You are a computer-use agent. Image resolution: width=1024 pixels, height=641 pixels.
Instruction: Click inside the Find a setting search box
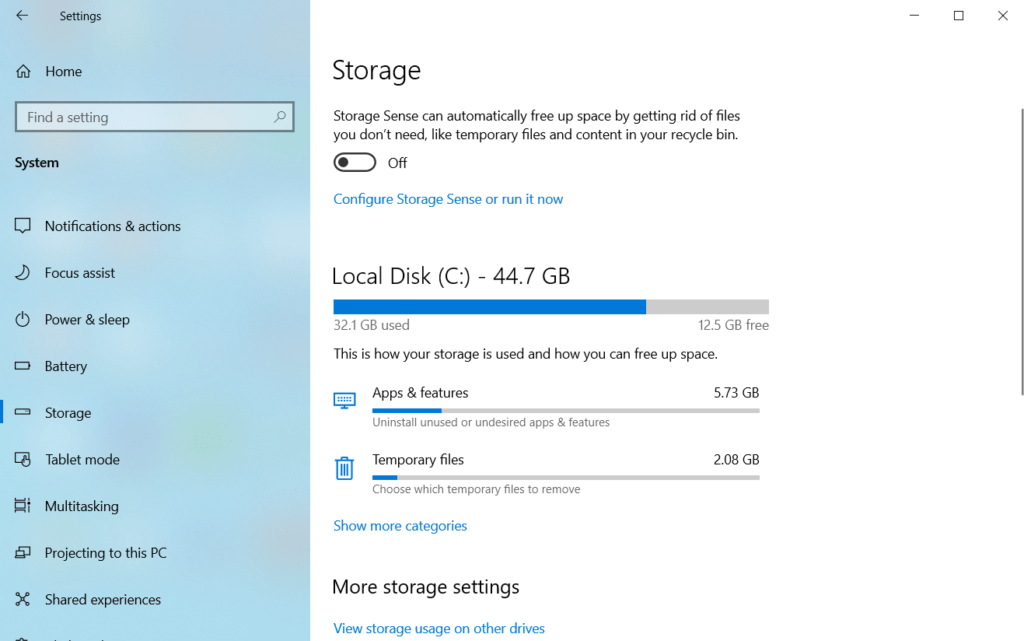tap(154, 117)
